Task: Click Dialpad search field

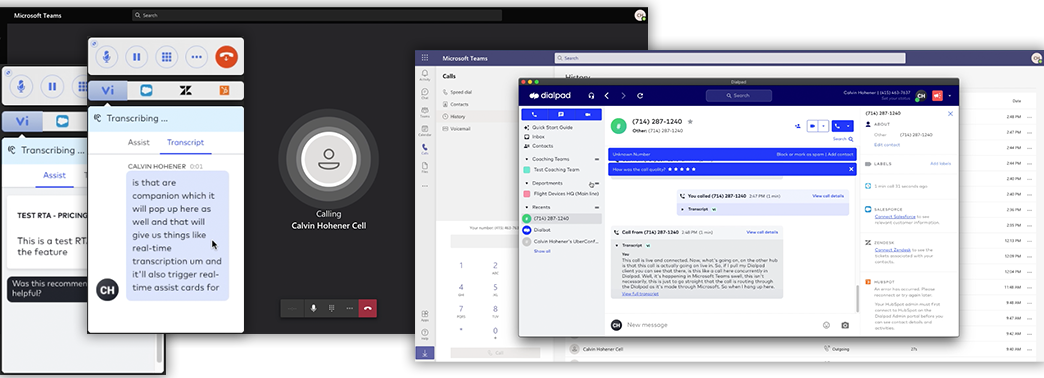Action: pyautogui.click(x=739, y=96)
